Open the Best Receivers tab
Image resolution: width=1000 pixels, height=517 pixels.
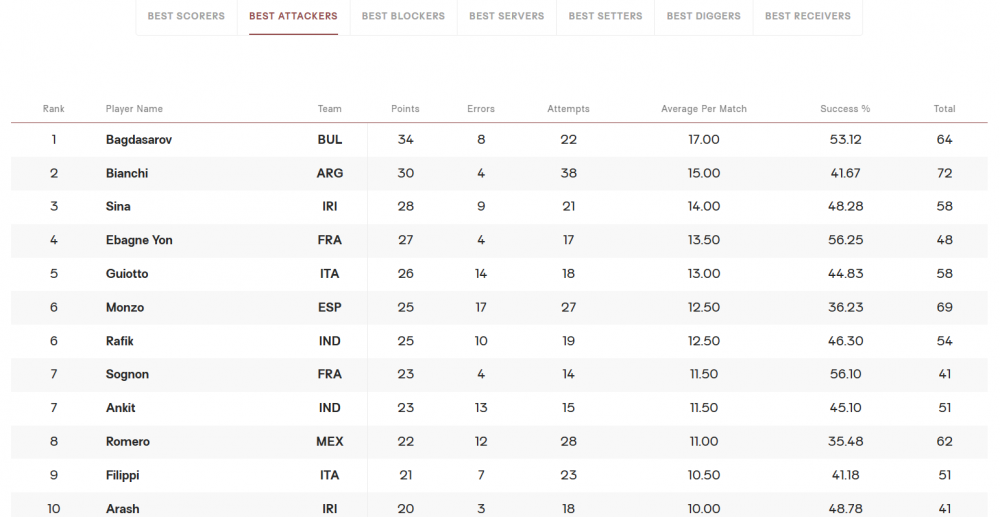(x=807, y=16)
